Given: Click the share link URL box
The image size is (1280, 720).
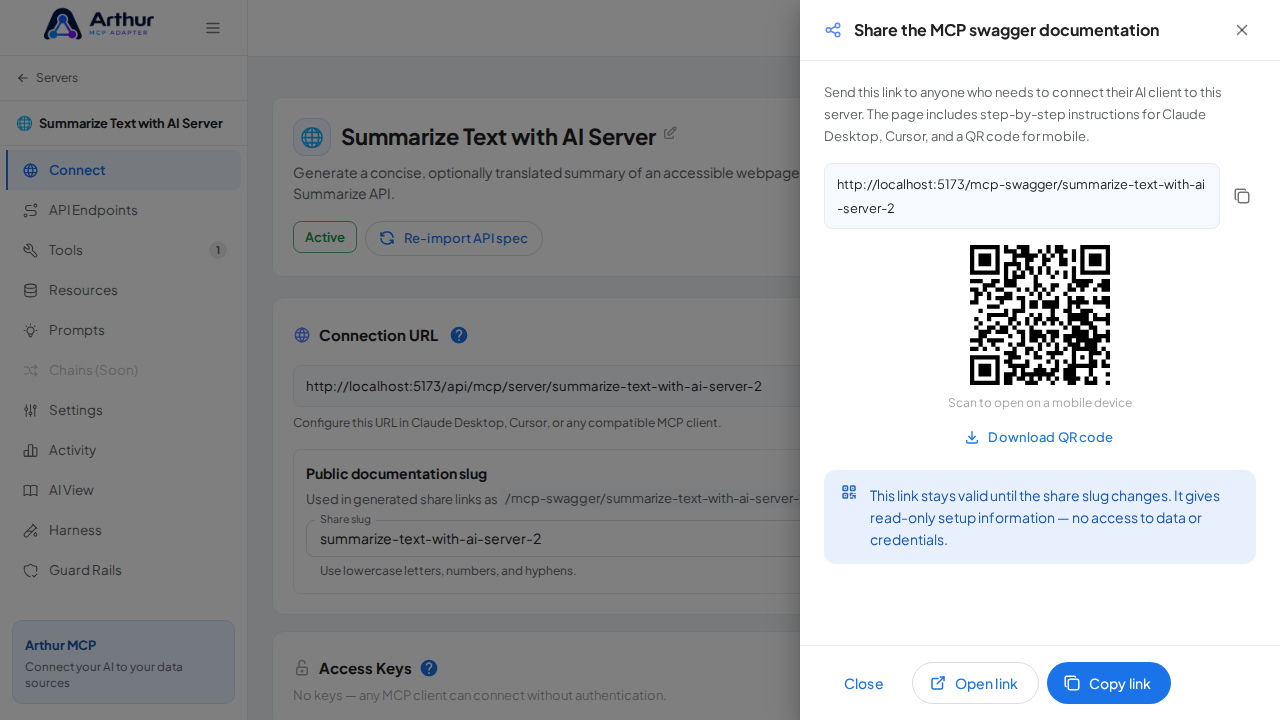Looking at the screenshot, I should tap(1022, 196).
